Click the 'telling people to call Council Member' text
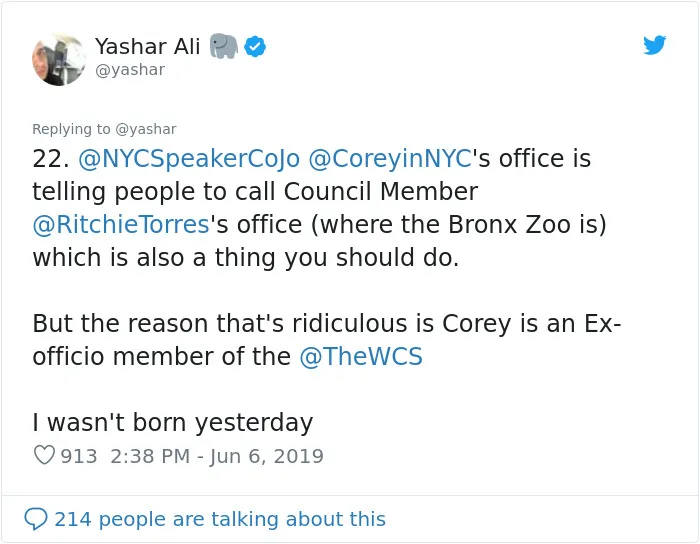Viewport: 700px width, 544px height. click(255, 192)
